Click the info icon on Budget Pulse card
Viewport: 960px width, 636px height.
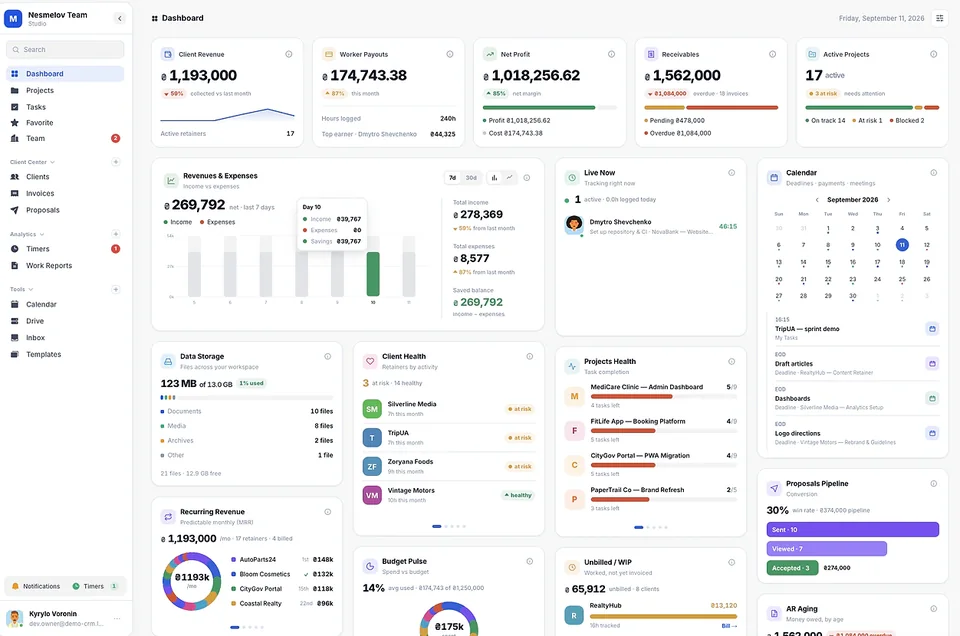coord(530,561)
